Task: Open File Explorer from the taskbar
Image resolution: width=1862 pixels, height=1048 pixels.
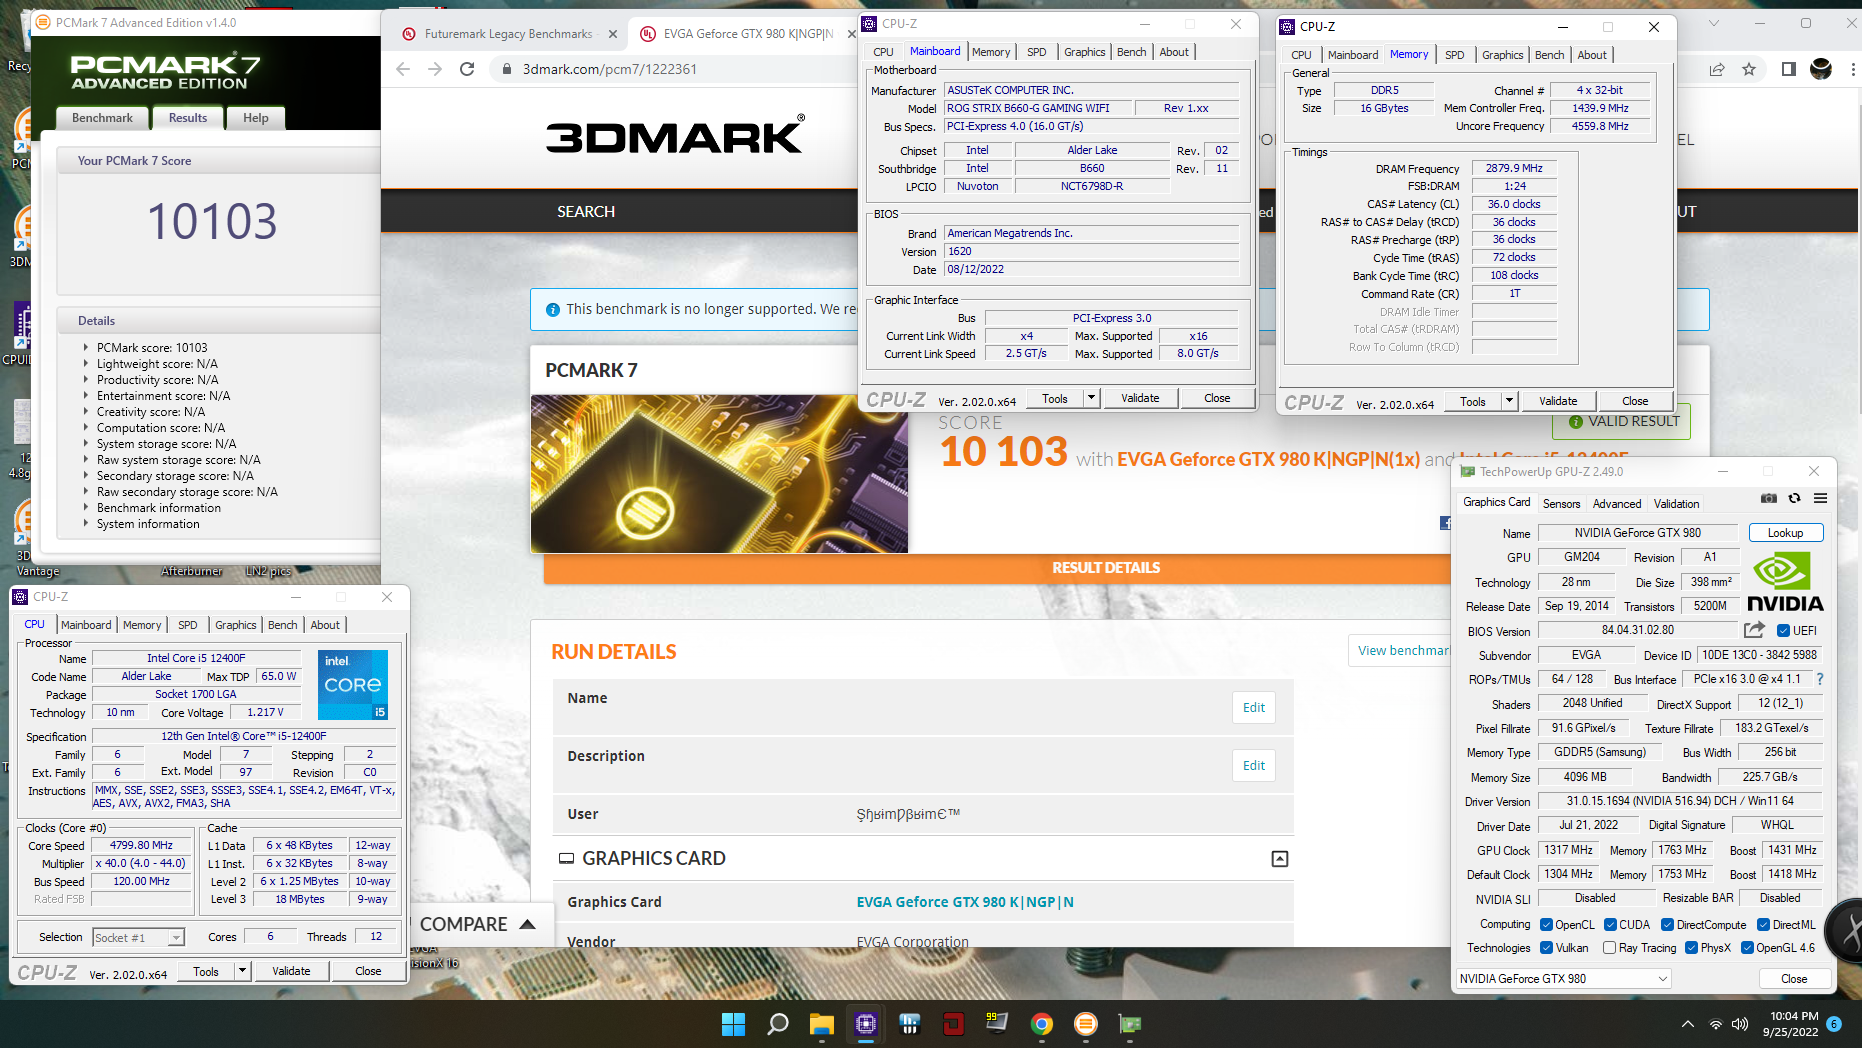Action: coord(821,1024)
